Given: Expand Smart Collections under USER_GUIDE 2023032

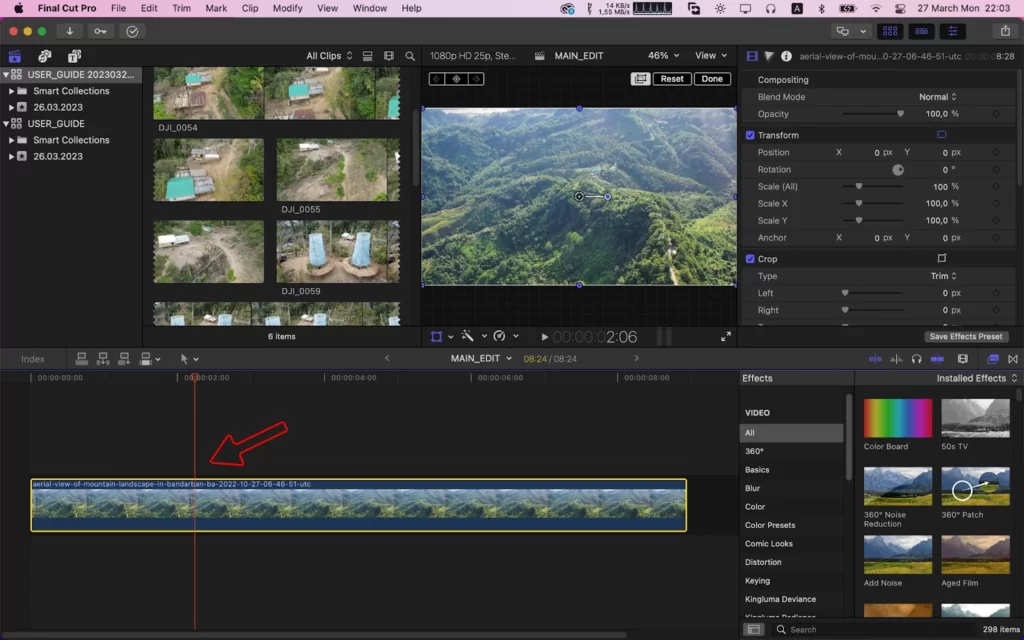Looking at the screenshot, I should [x=11, y=91].
